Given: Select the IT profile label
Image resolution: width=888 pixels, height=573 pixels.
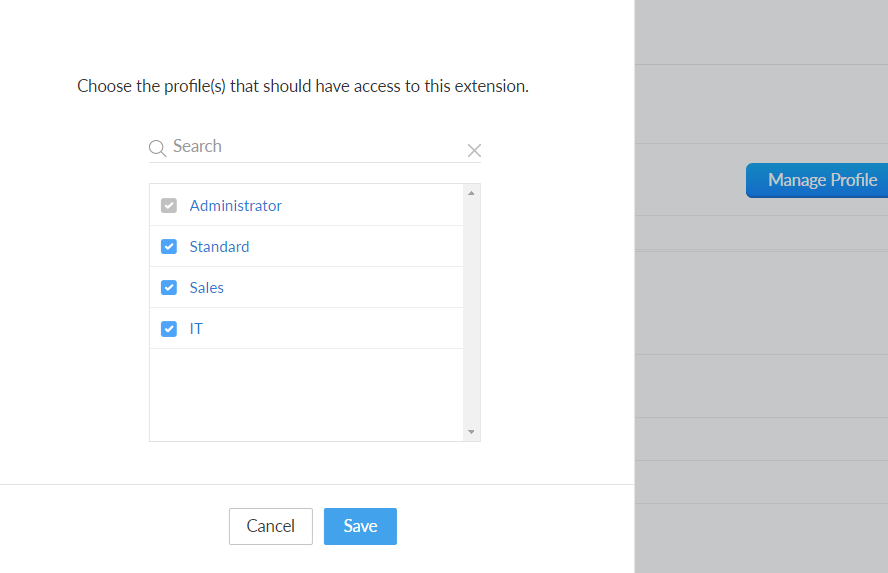Looking at the screenshot, I should [196, 328].
